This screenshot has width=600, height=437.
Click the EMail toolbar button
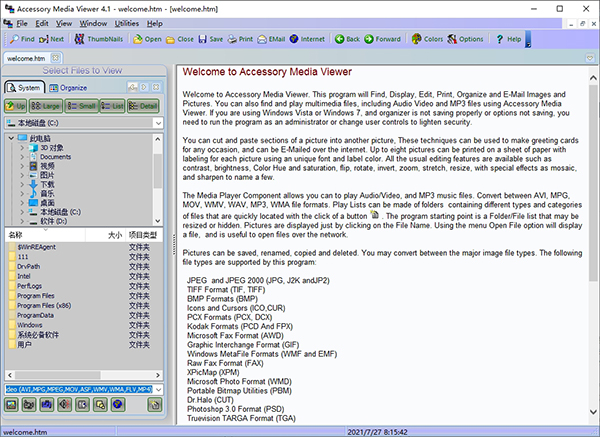tap(271, 39)
